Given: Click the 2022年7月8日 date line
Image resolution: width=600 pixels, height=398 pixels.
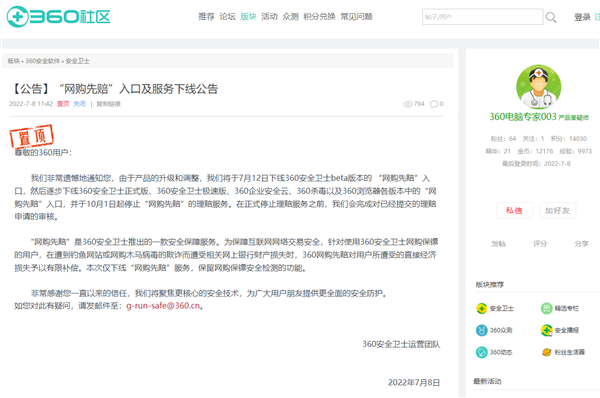Looking at the screenshot, I should pos(414,383).
